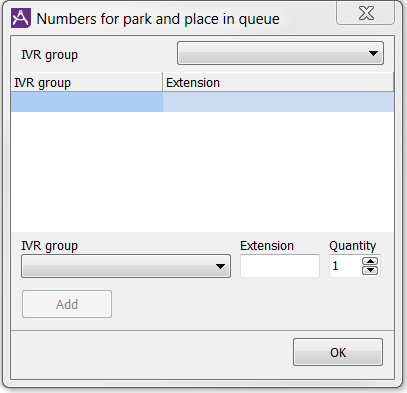Screen dimensions: 407x393
Task: Close the Numbers for park dialog
Action: (366, 13)
